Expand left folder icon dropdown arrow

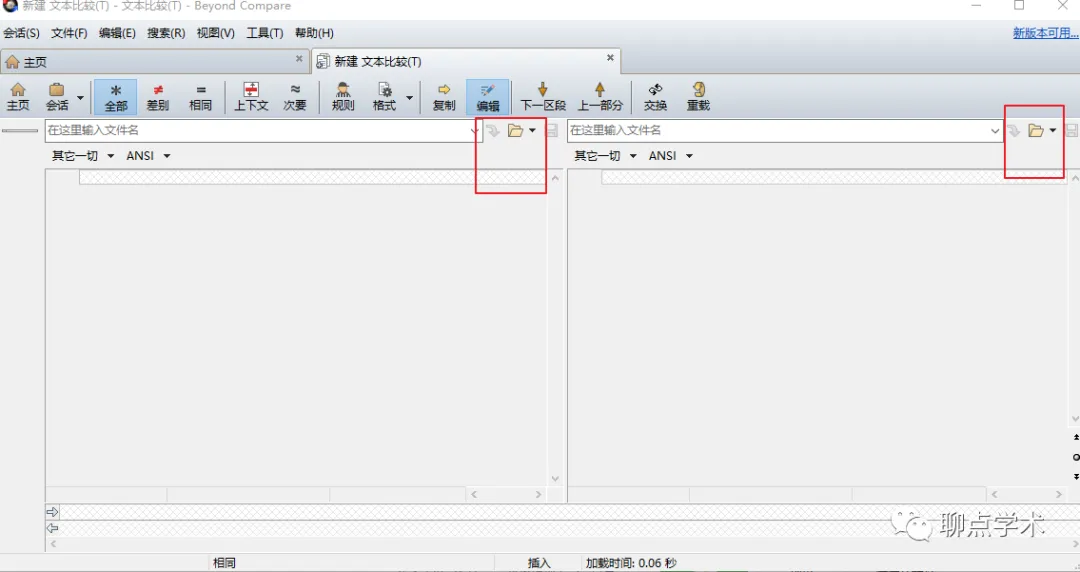coord(532,130)
